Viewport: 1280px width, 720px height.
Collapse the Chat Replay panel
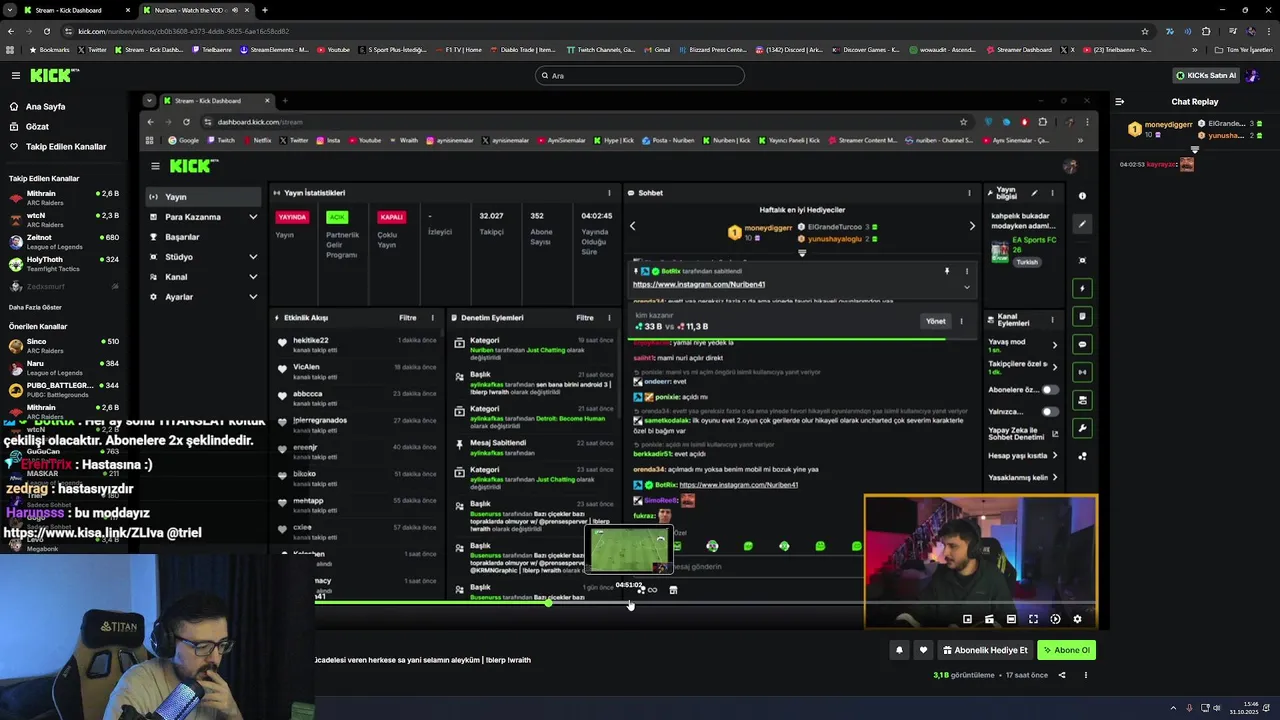(1119, 101)
